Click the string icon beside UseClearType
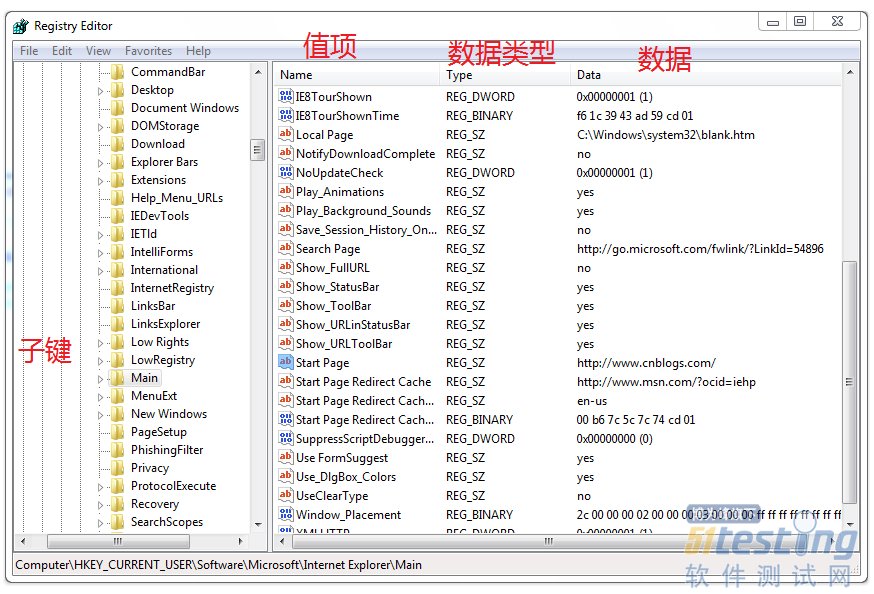This screenshot has width=874, height=594. coord(285,495)
